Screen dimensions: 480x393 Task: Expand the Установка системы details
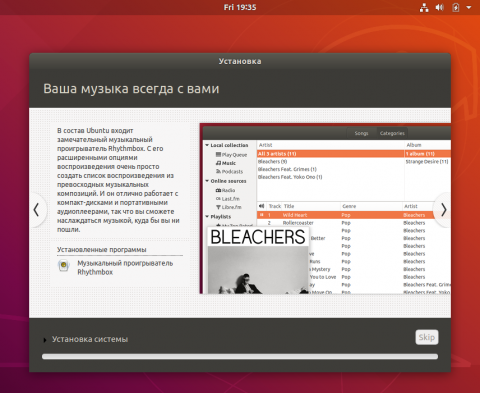[45, 340]
